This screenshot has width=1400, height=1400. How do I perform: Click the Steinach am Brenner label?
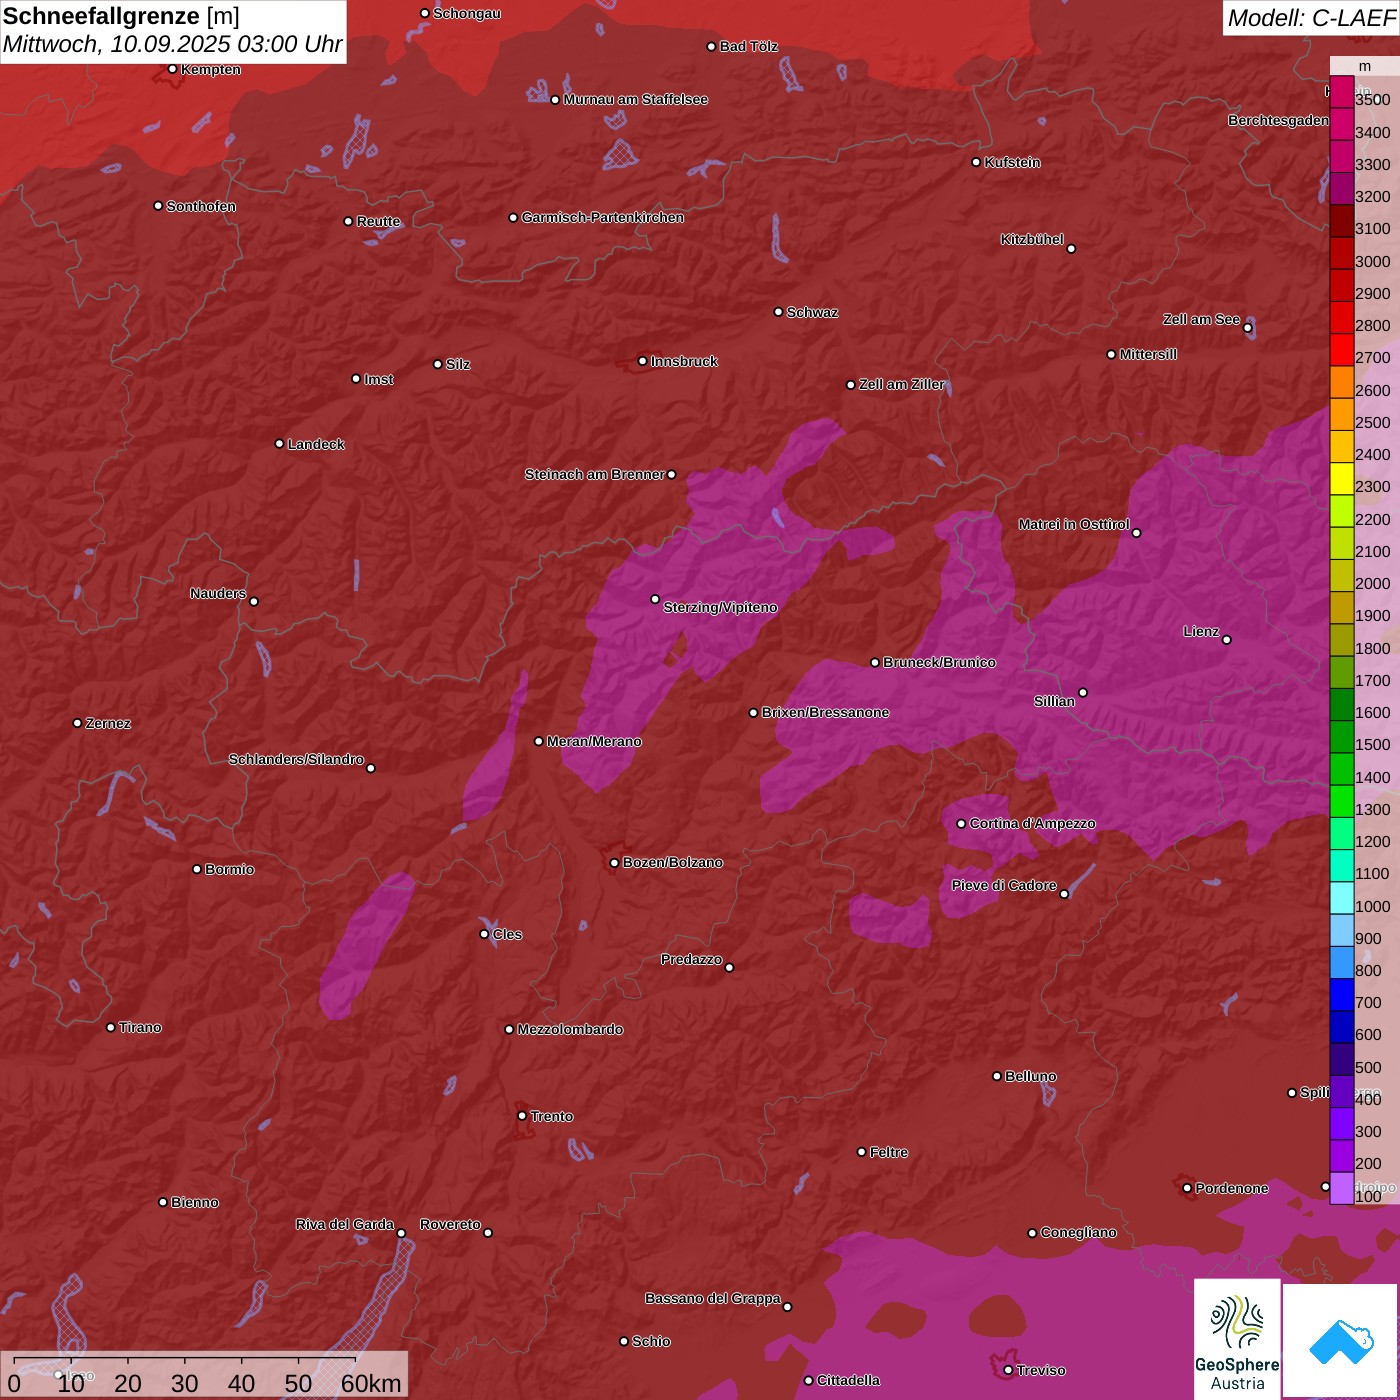(594, 474)
